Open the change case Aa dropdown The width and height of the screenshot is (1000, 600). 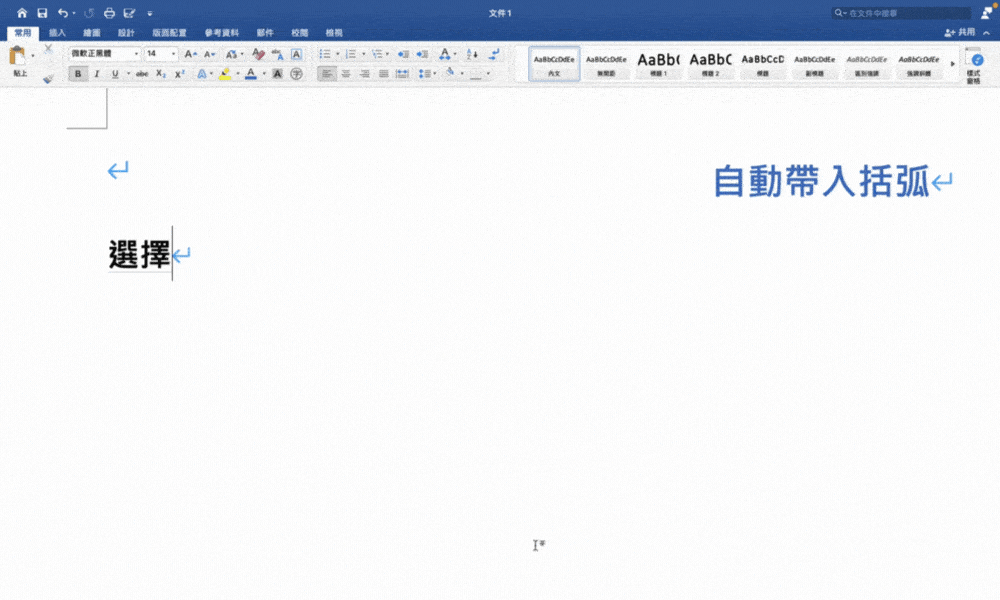click(x=233, y=54)
